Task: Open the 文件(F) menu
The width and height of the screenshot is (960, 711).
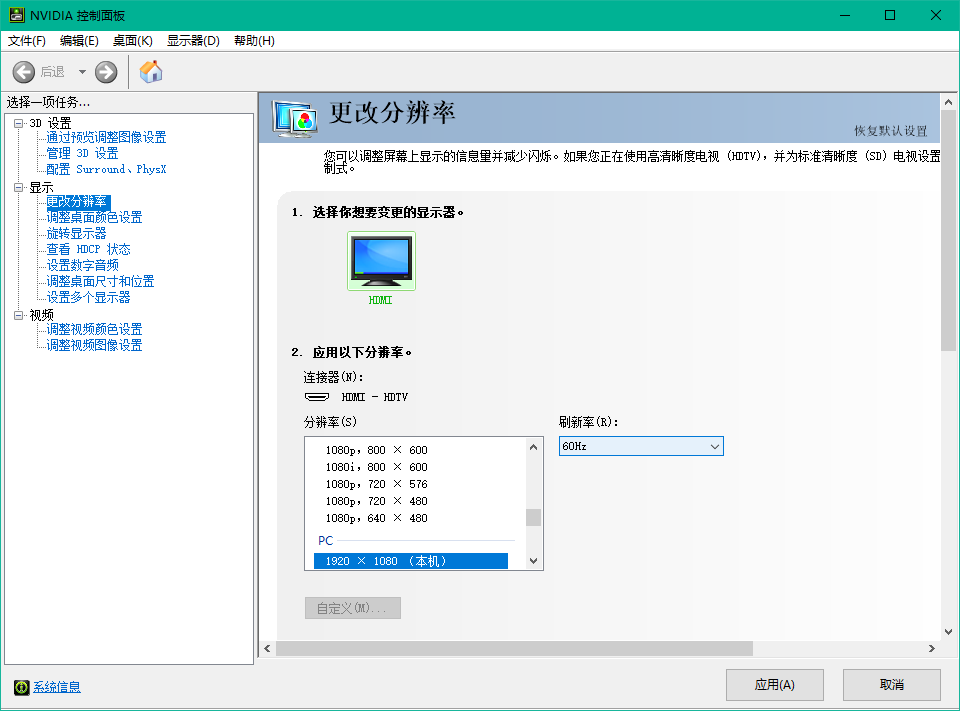Action: (x=27, y=41)
